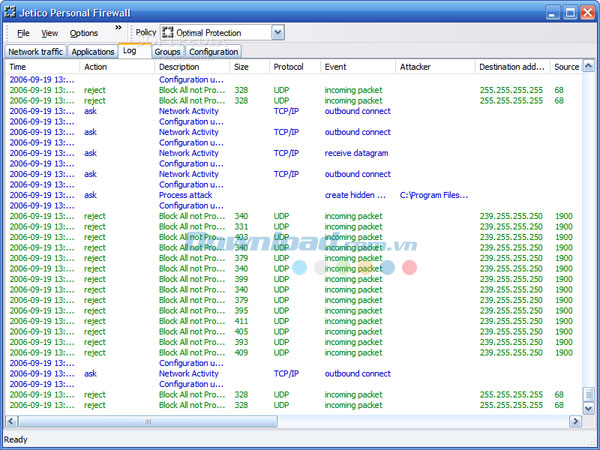Screen dimensions: 600x450
Task: Click the Jetico Personal Firewall title bar icon
Action: click(12, 12)
